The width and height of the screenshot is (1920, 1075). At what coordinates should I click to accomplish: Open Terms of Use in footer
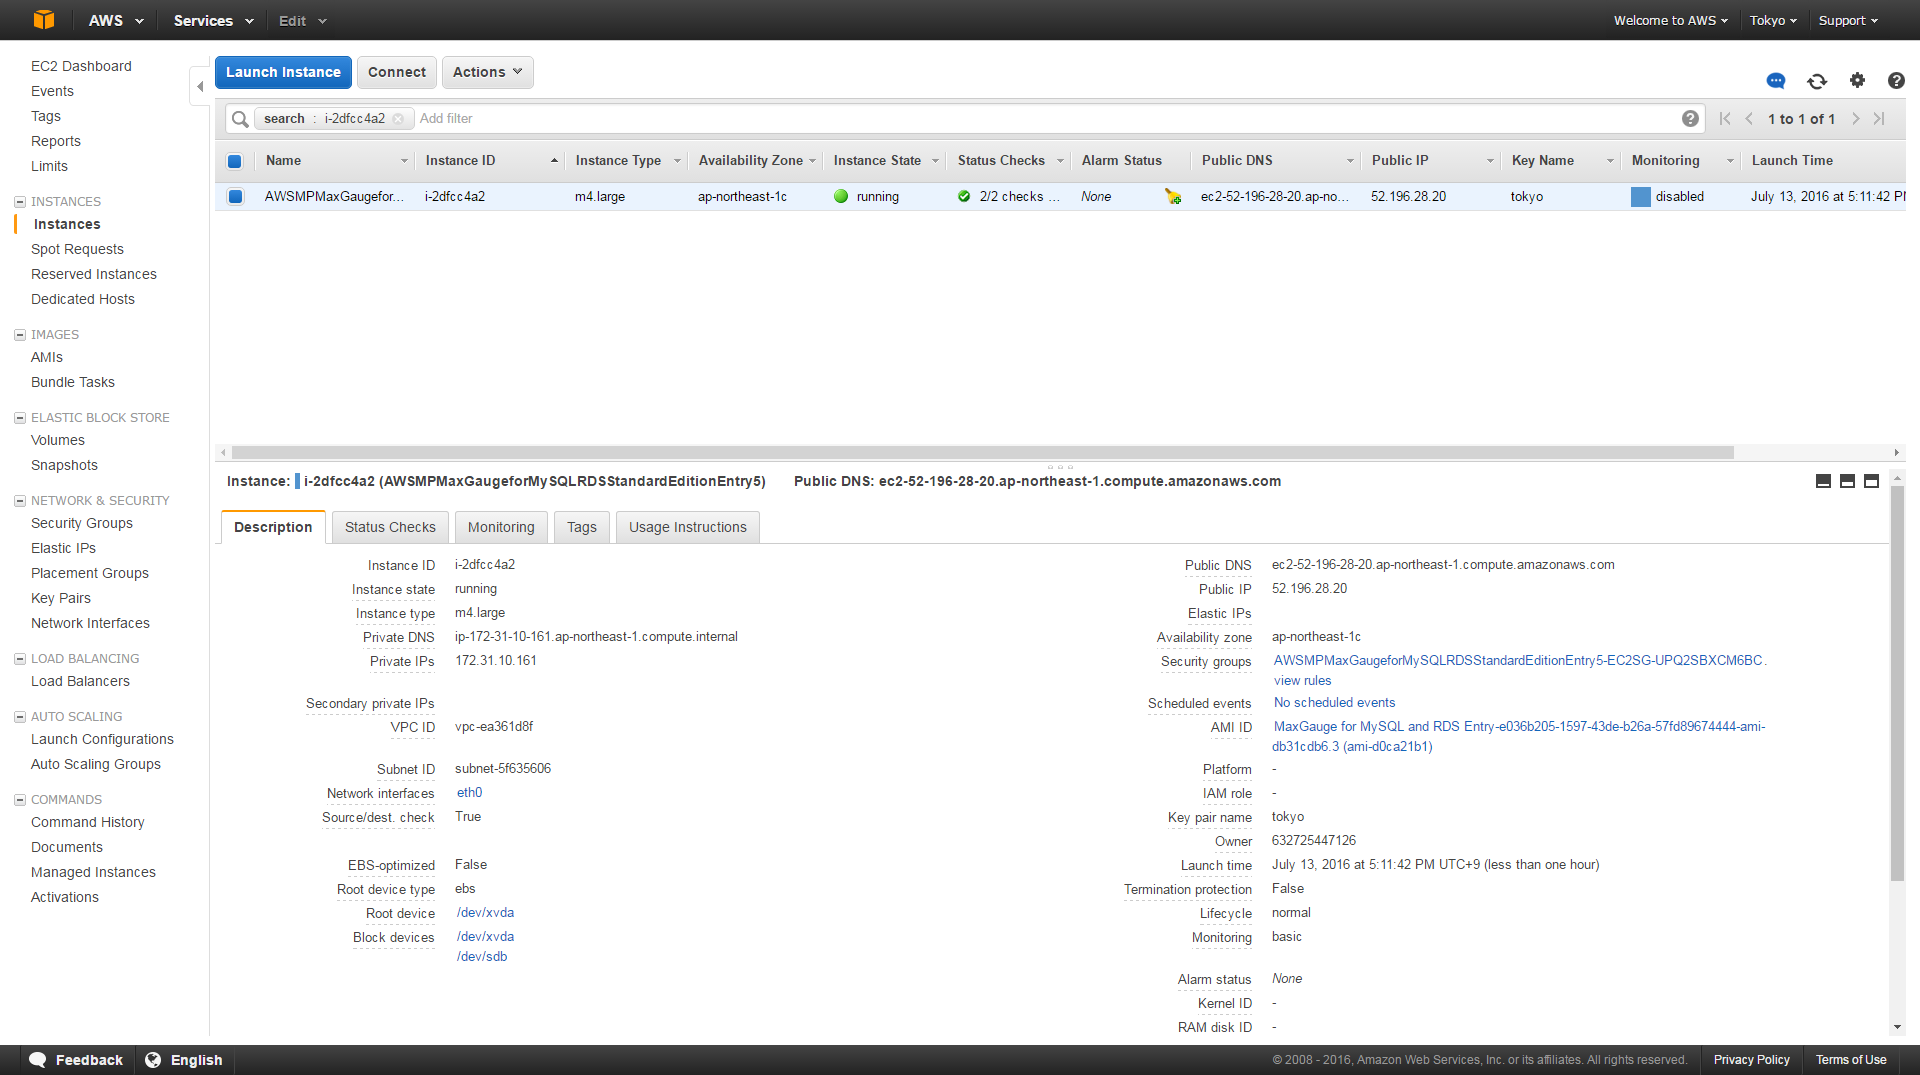pyautogui.click(x=1851, y=1060)
